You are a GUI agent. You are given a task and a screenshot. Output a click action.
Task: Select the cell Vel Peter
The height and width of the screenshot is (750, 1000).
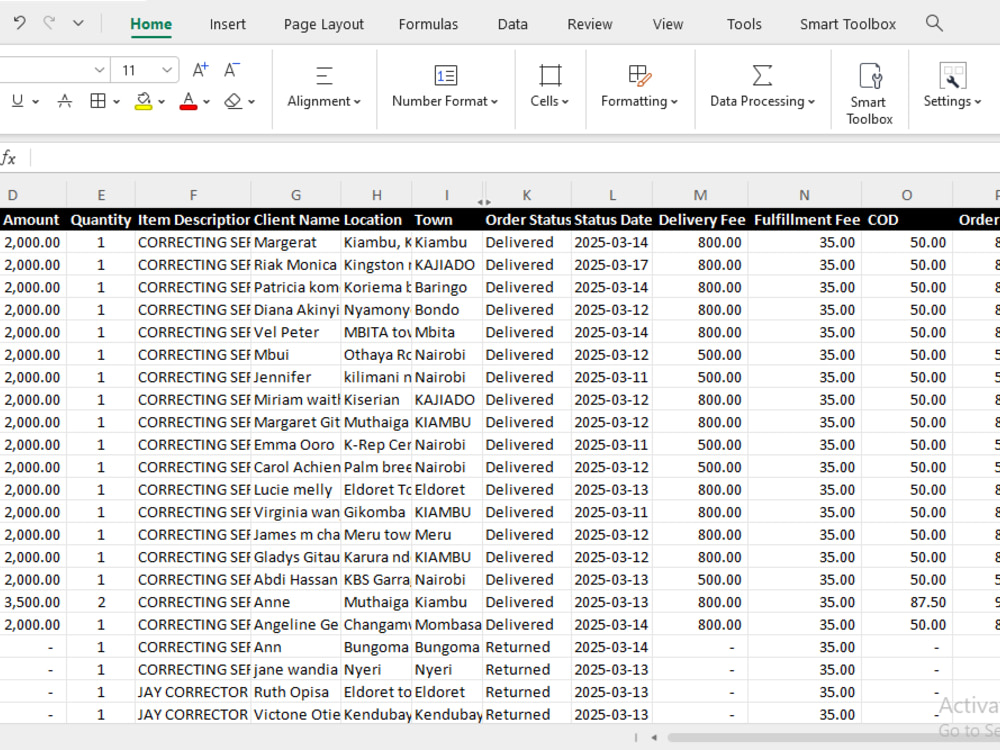click(x=296, y=332)
